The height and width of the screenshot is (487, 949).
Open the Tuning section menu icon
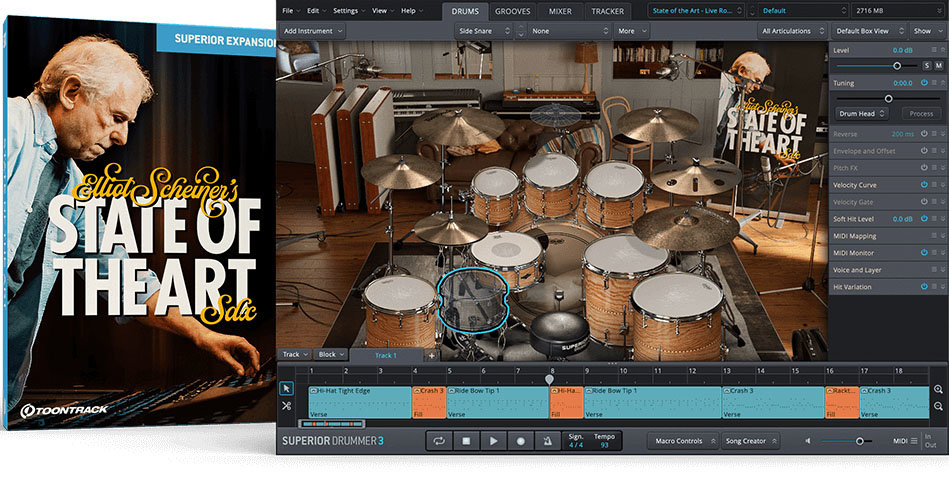[934, 82]
